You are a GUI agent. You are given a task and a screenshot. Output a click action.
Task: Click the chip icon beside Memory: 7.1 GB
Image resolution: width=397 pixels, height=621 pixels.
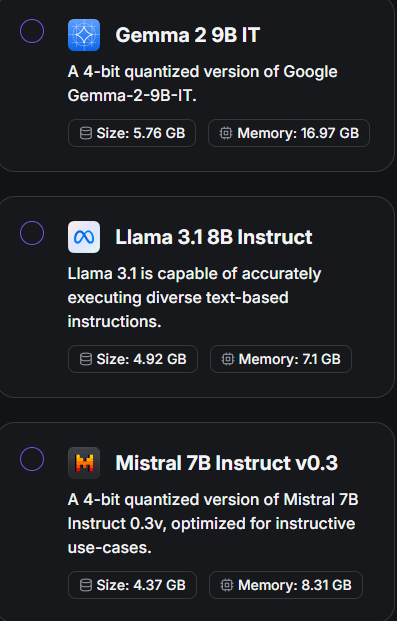click(x=228, y=359)
